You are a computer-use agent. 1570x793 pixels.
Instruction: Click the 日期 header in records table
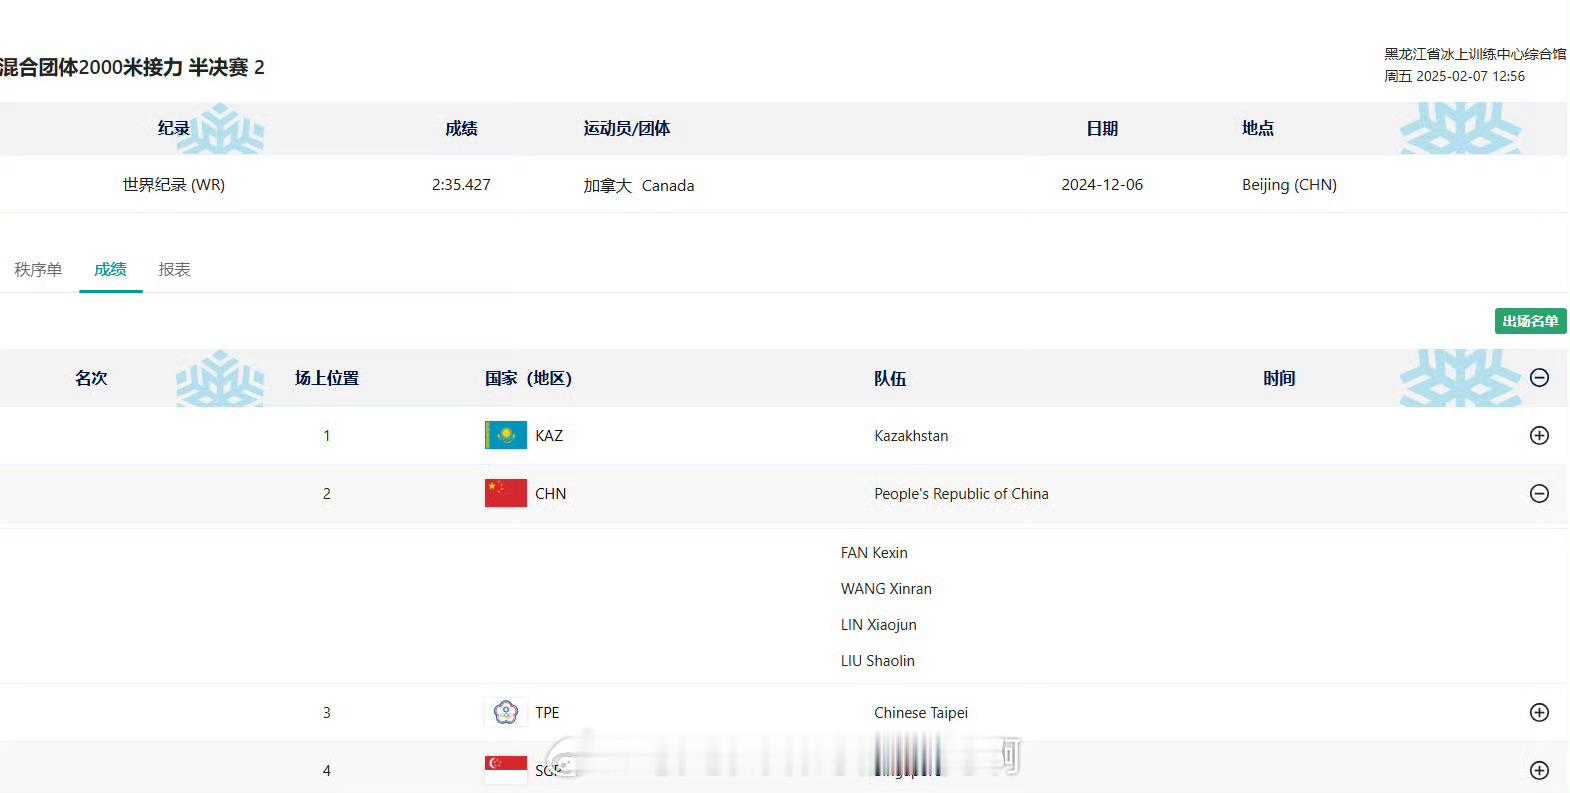point(1102,128)
